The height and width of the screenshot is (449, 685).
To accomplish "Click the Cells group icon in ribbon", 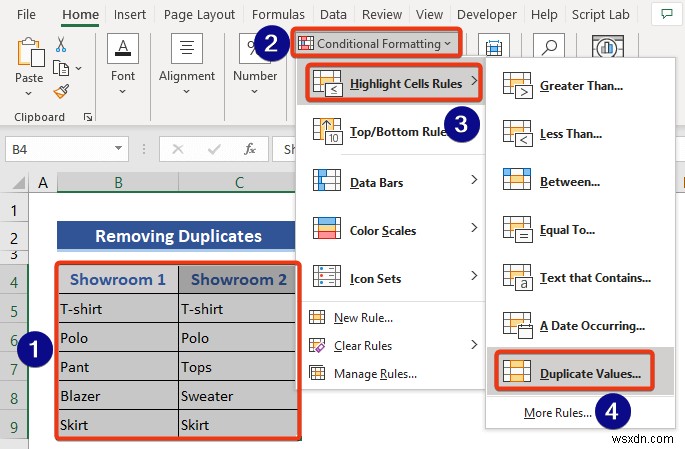I will pos(494,46).
